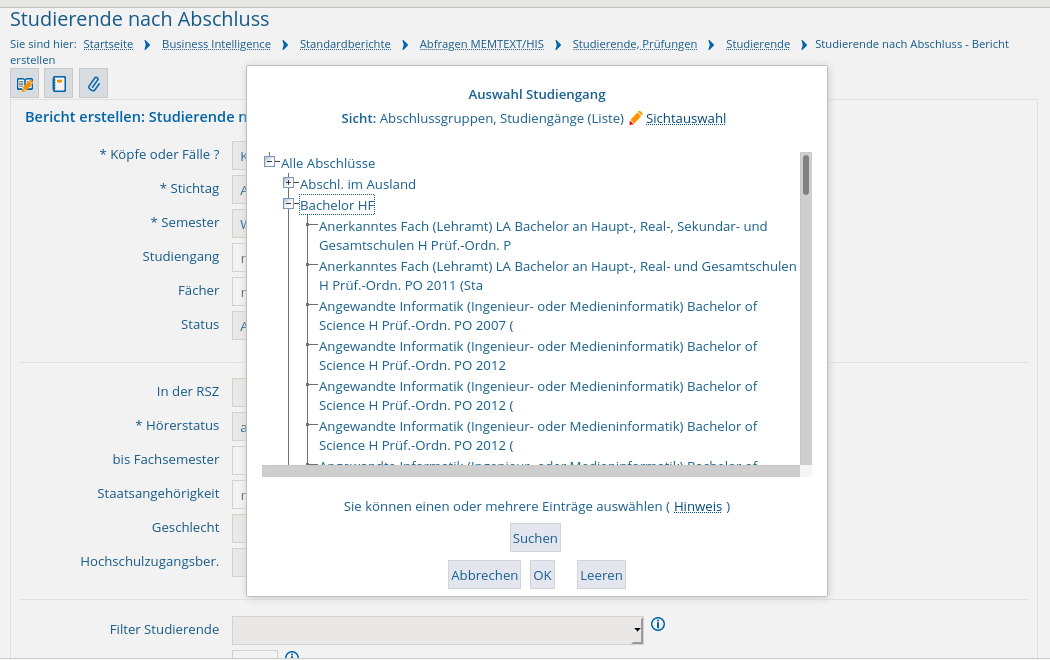This screenshot has height=660, width=1050.
Task: Select Angewandte Informatik PO 2007 entry
Action: [x=538, y=315]
